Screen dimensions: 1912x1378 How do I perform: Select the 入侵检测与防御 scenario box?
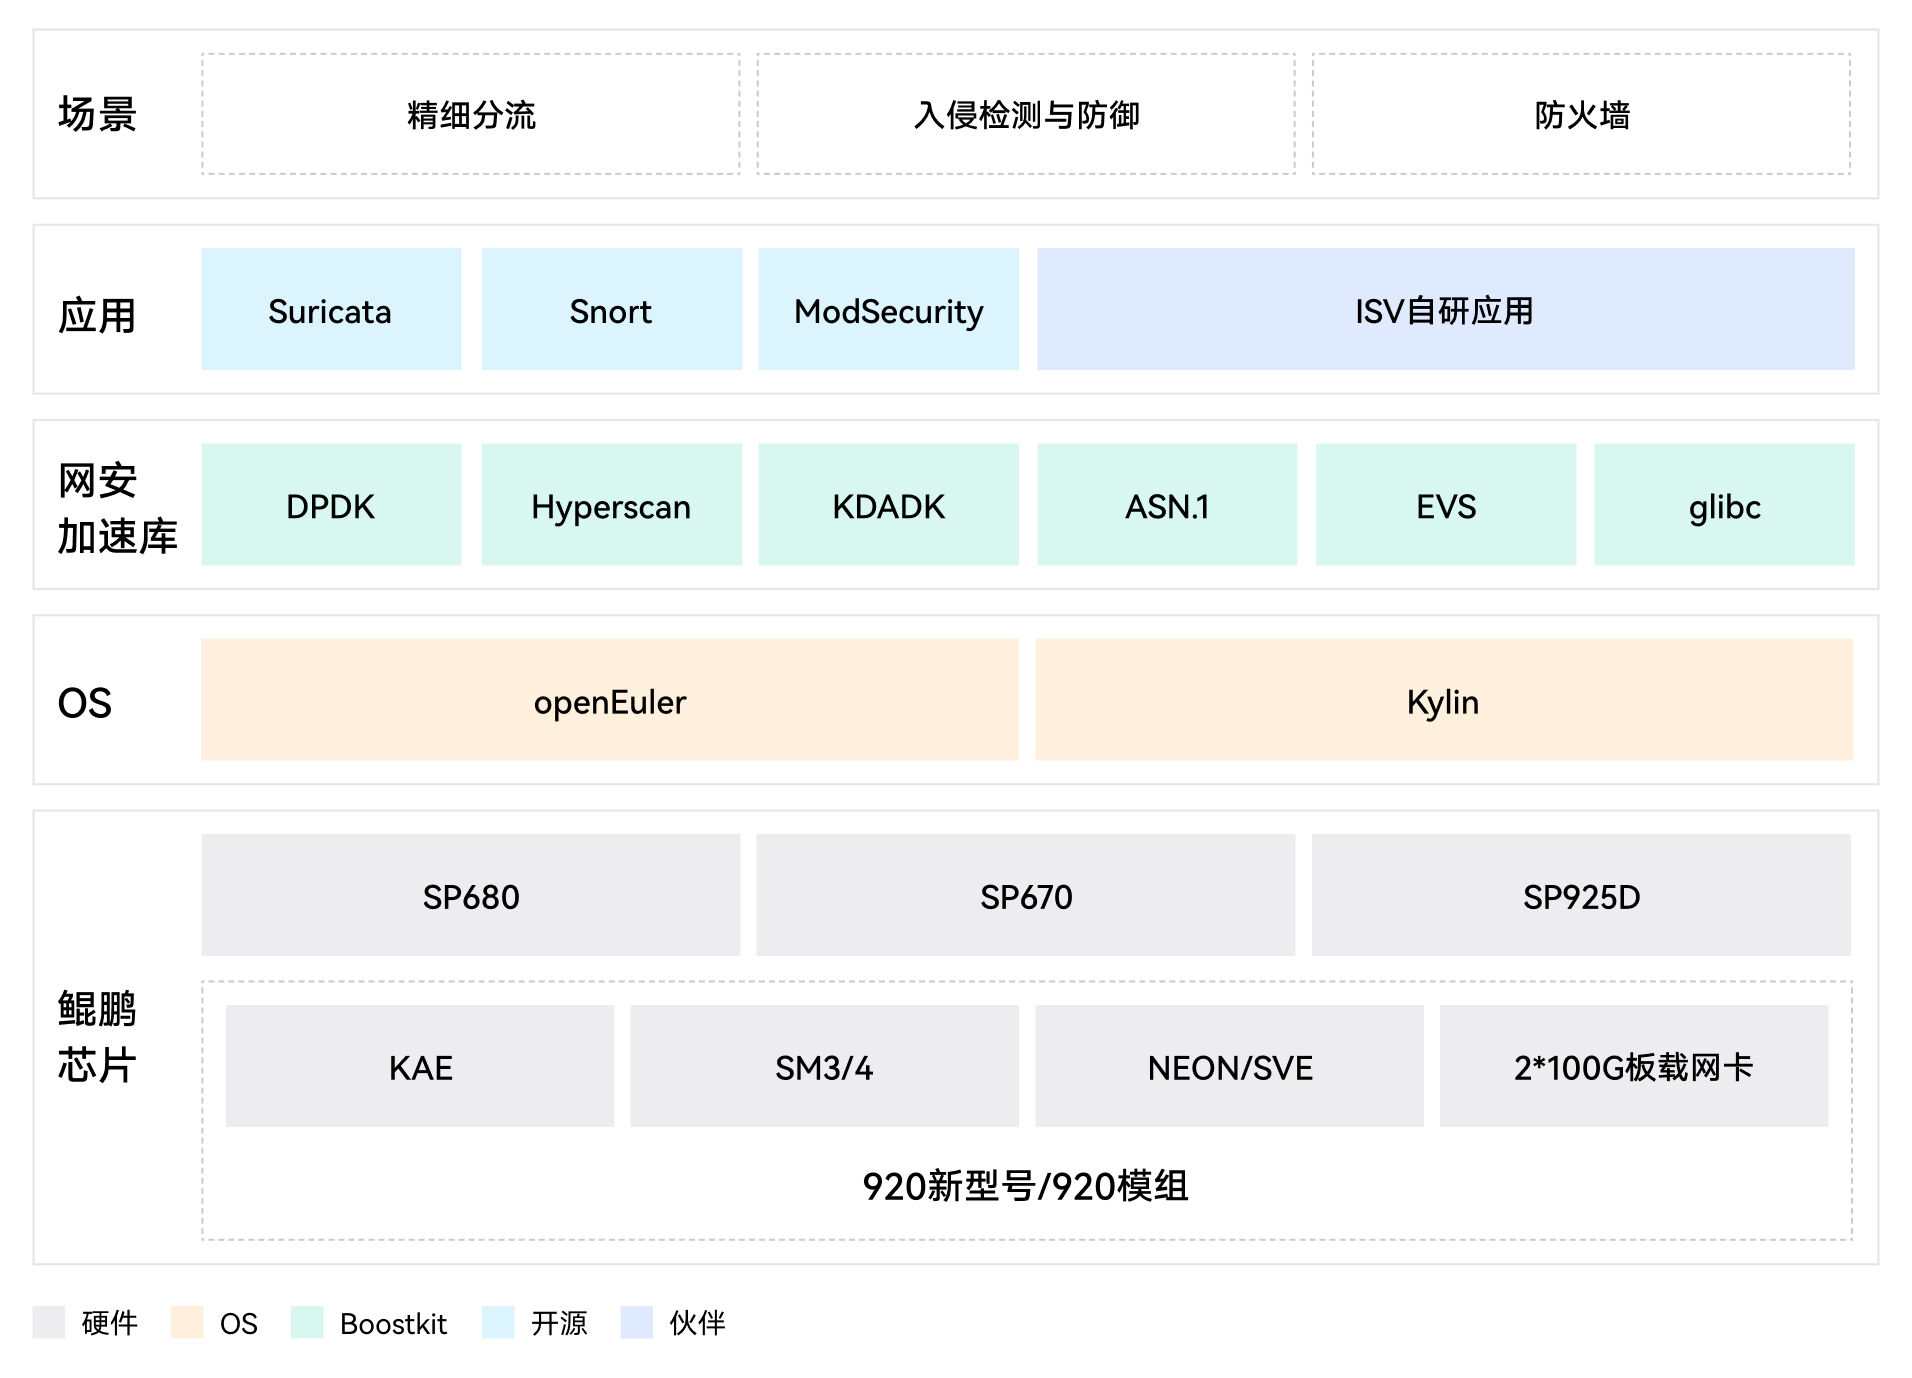point(1026,114)
